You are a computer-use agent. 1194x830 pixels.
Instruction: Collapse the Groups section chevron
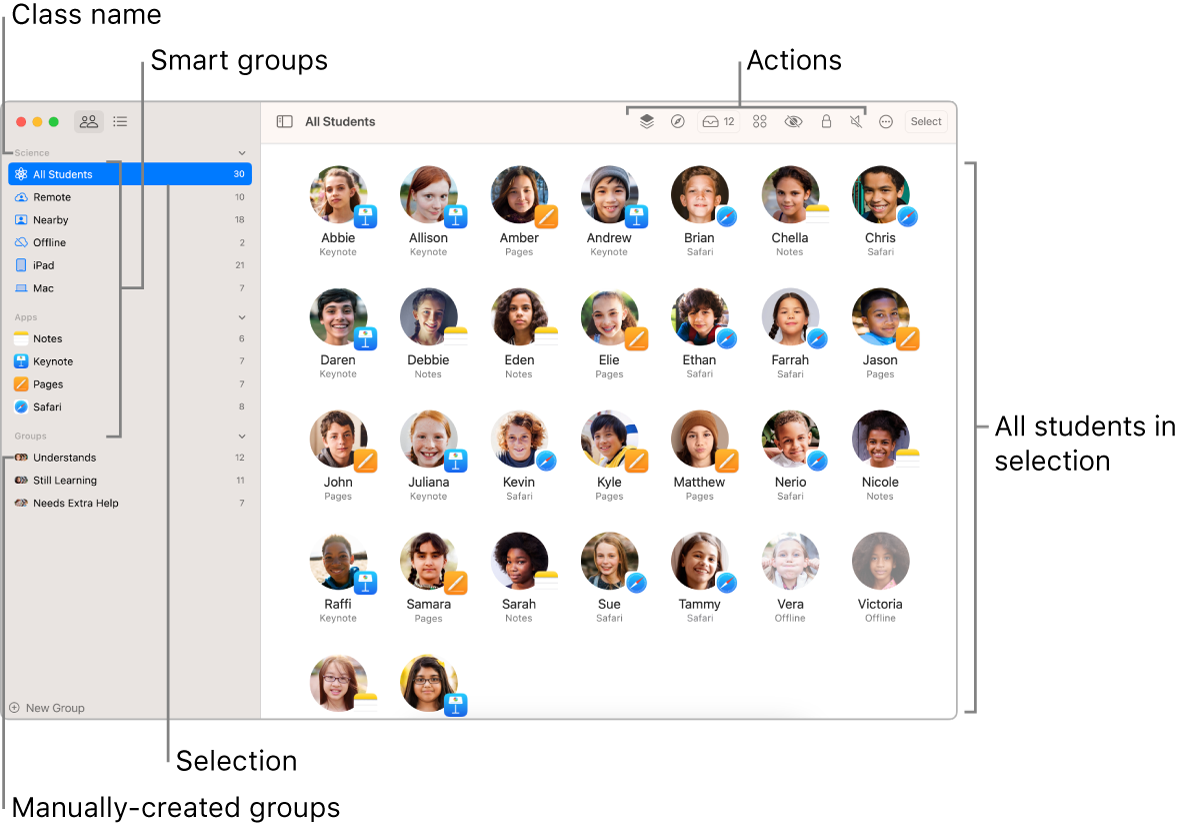pyautogui.click(x=242, y=436)
